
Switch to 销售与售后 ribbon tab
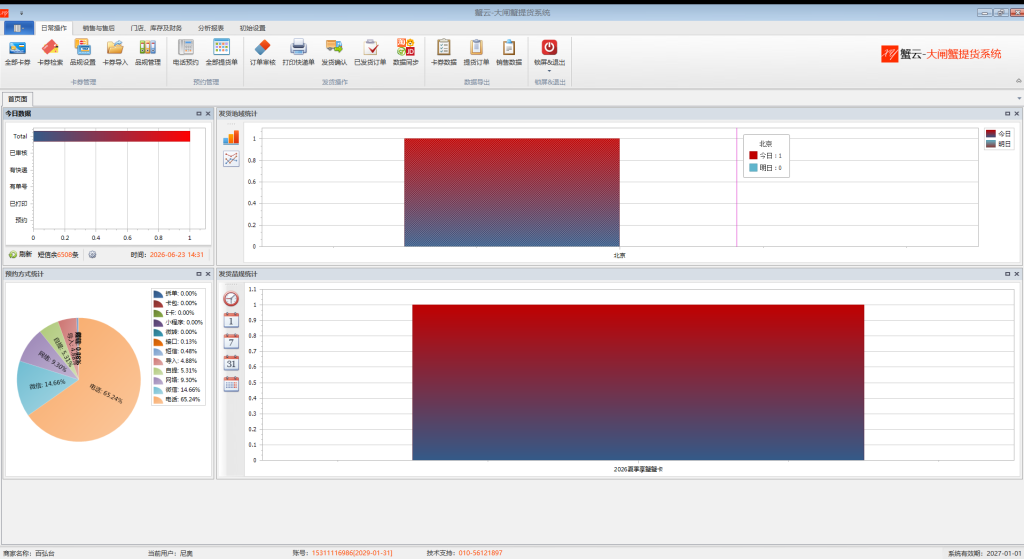[99, 28]
